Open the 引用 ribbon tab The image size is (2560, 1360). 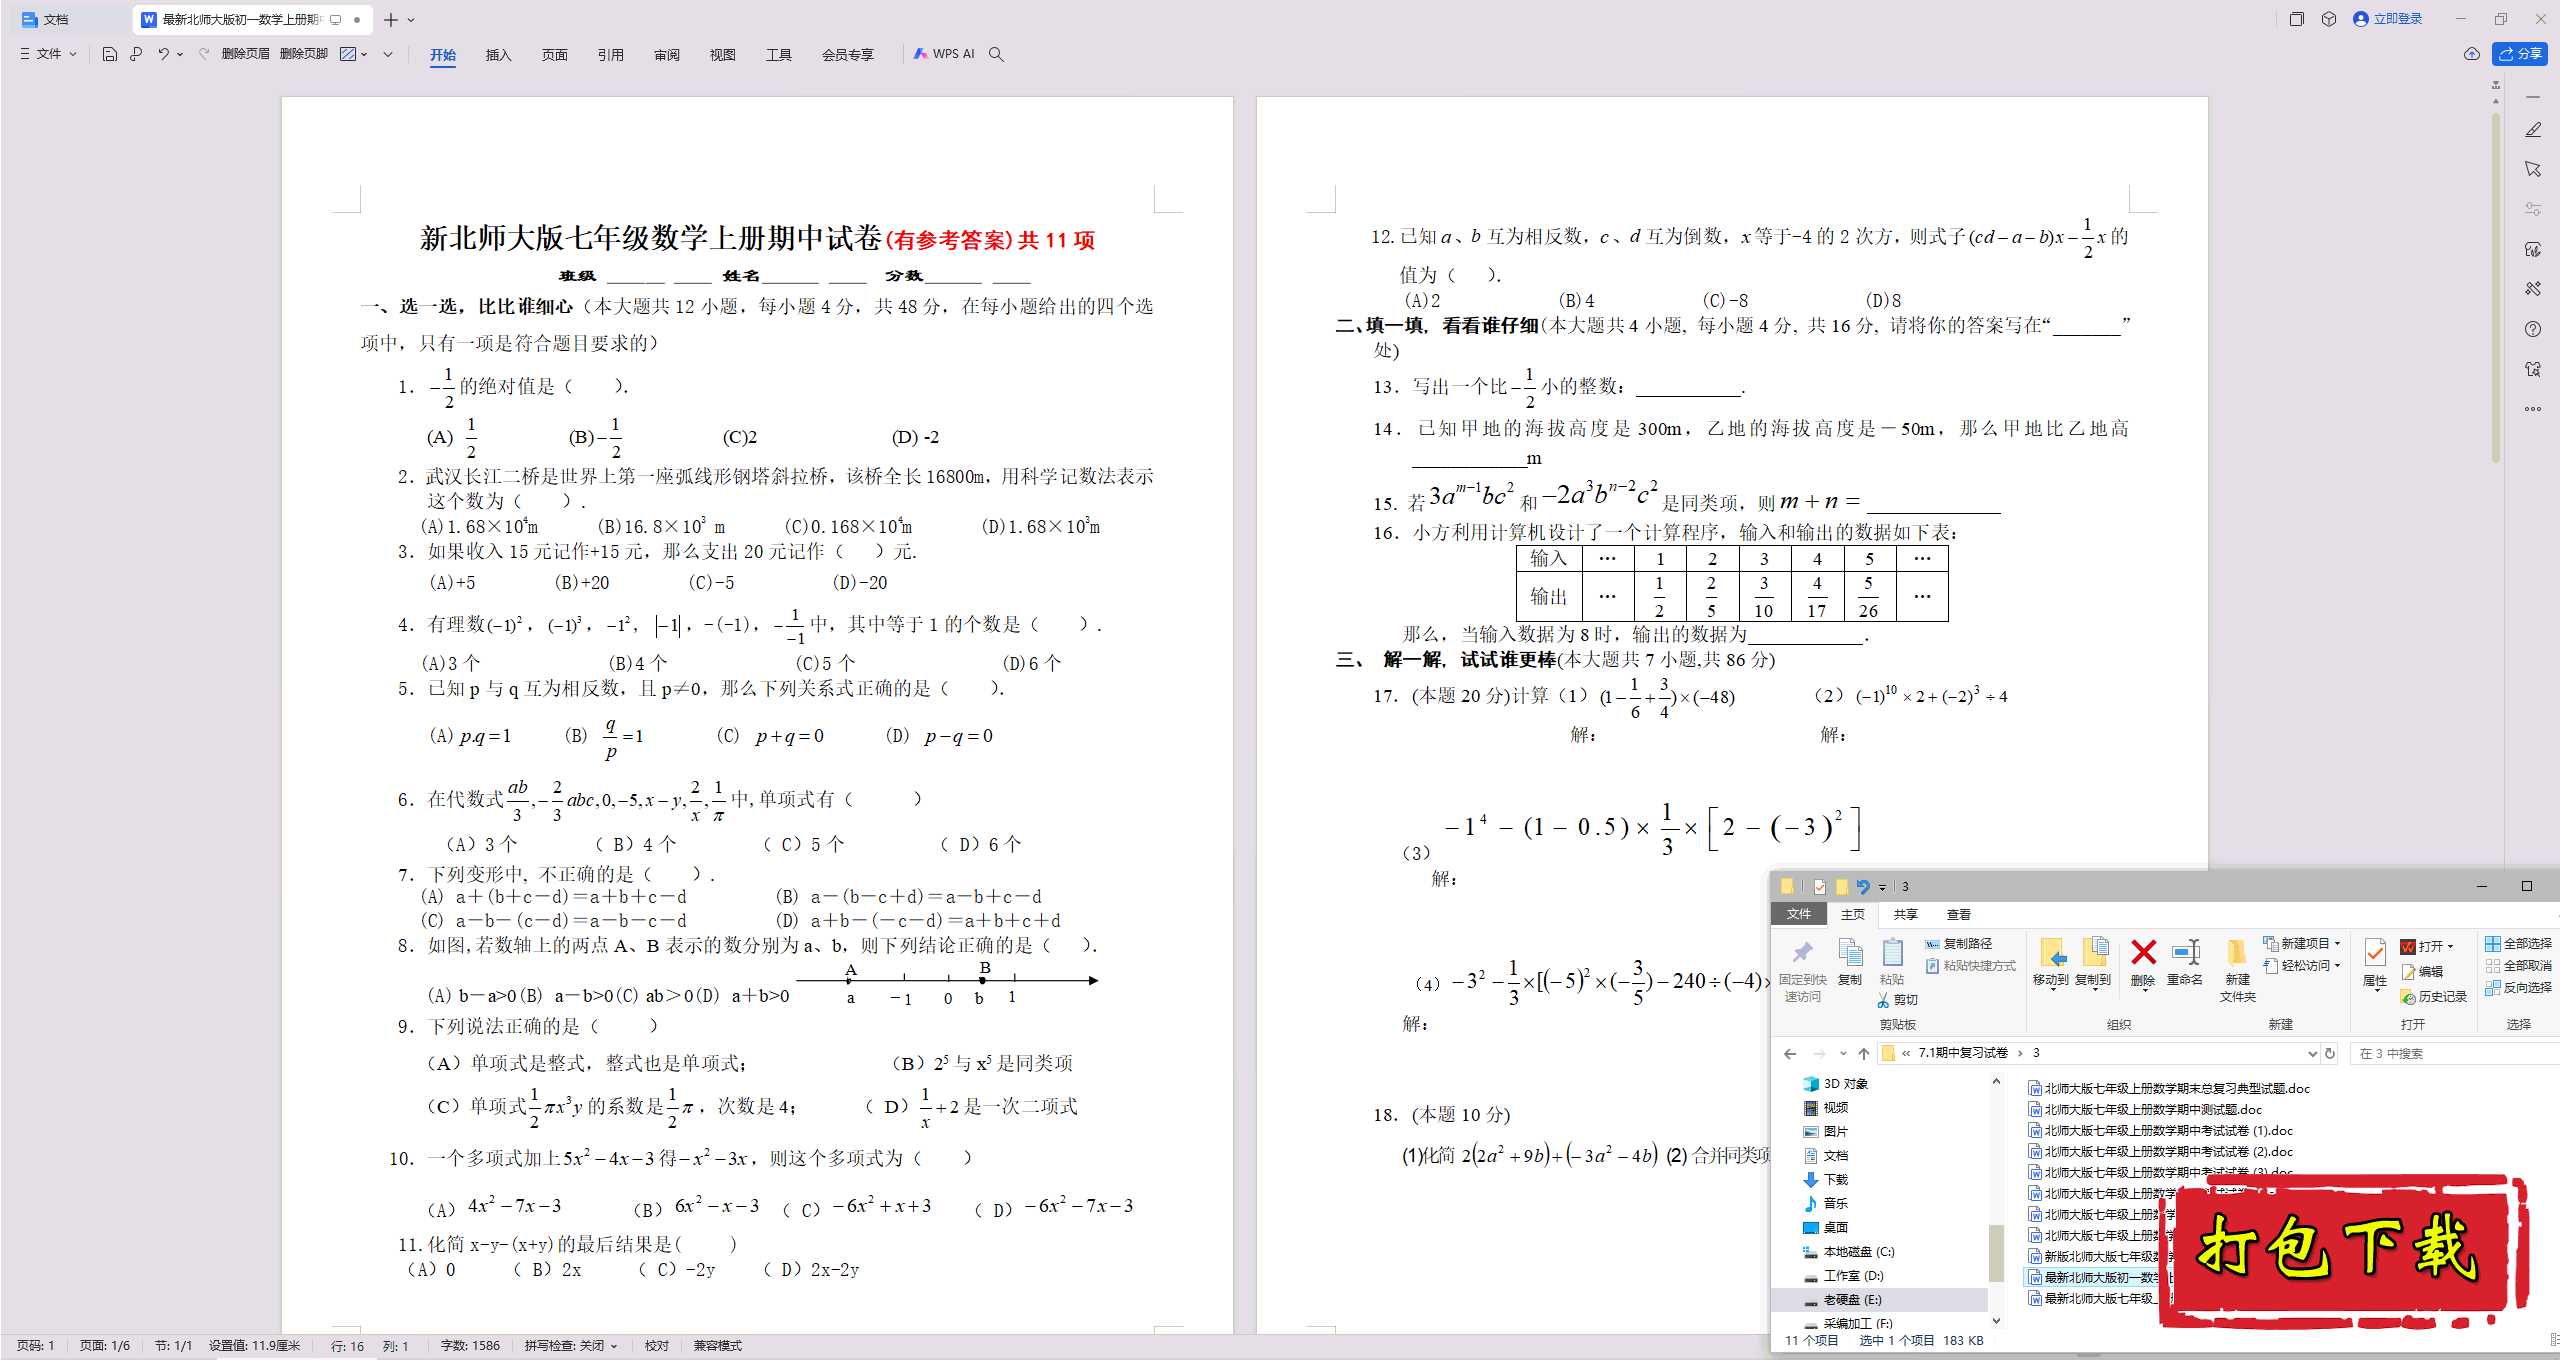pyautogui.click(x=611, y=55)
